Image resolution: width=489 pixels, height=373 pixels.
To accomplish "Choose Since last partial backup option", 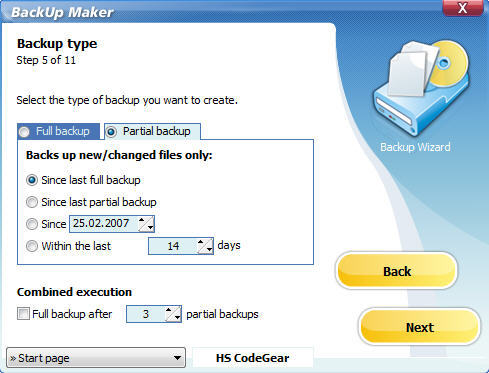I will pos(91,202).
